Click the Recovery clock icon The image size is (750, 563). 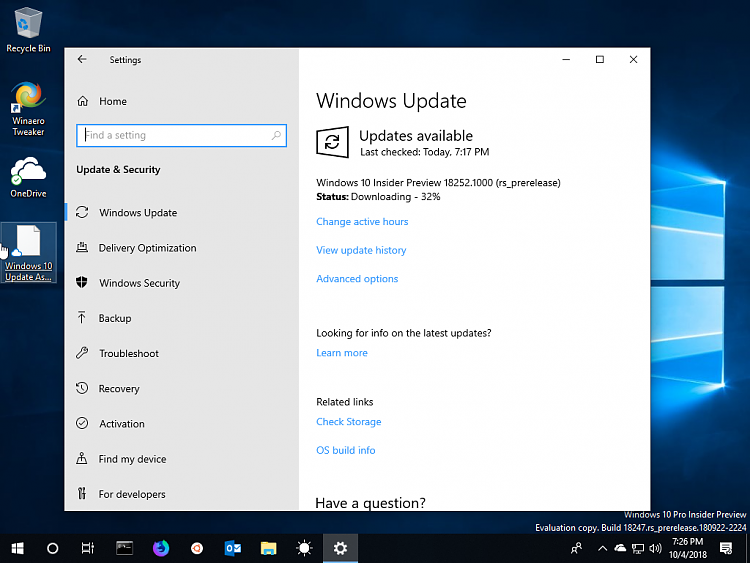pos(82,388)
